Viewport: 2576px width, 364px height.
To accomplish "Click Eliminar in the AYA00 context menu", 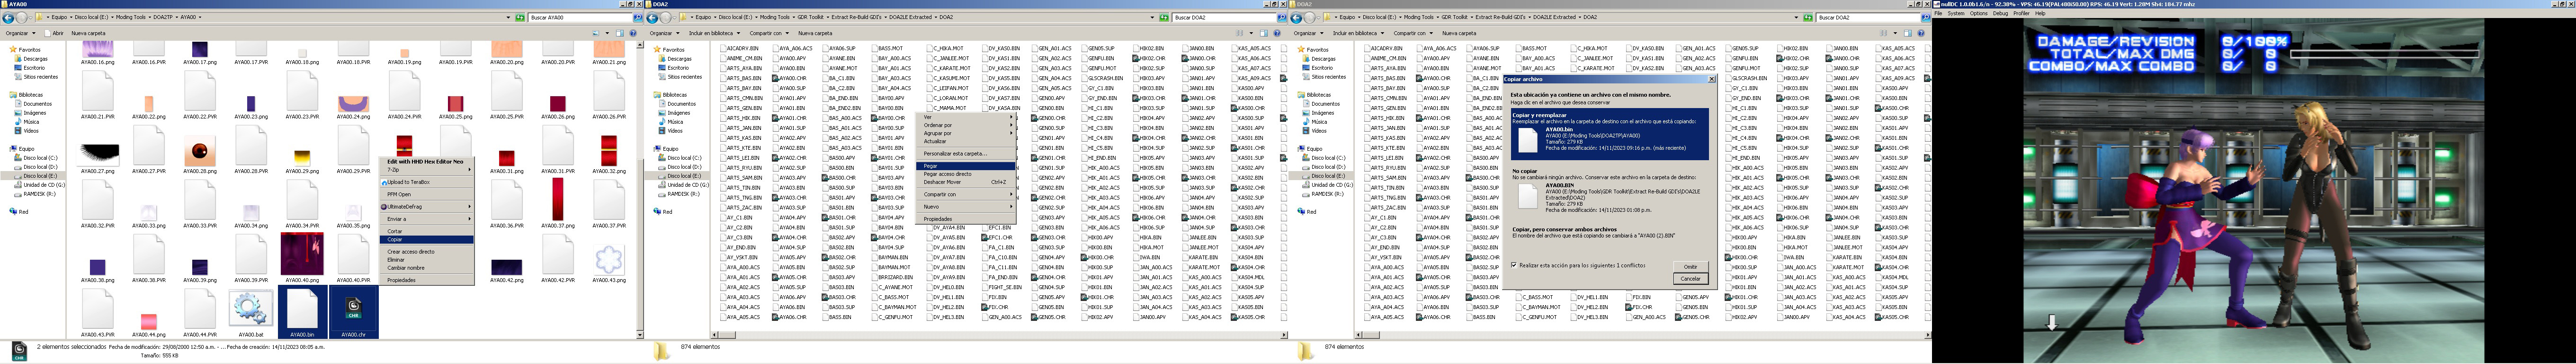I will pyautogui.click(x=427, y=260).
